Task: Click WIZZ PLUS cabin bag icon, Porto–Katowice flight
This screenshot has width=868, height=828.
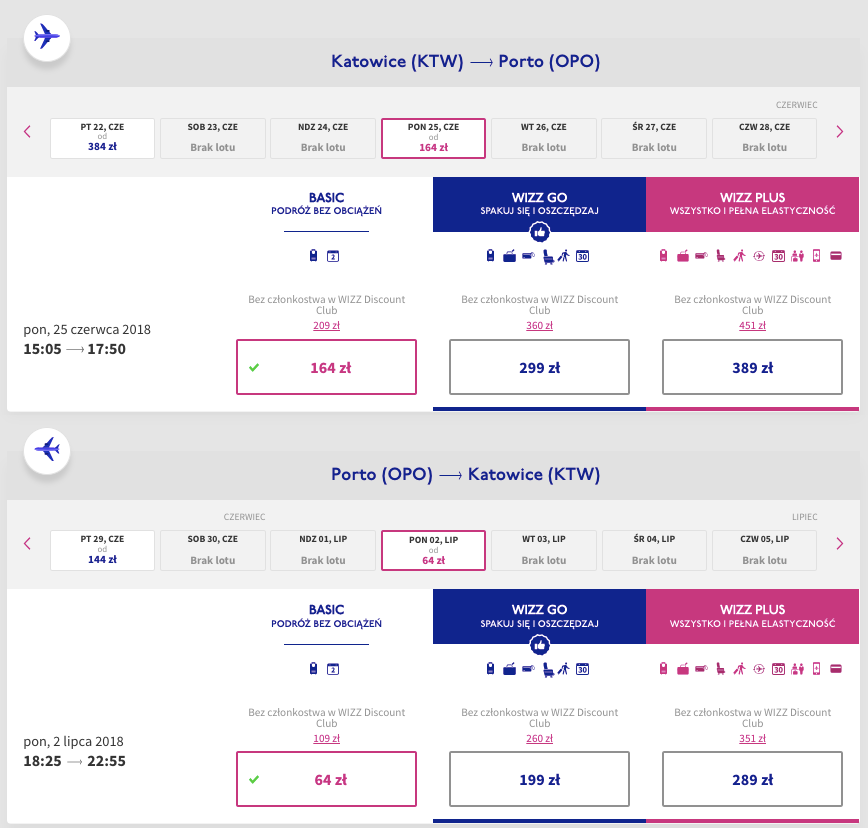Action: (x=663, y=669)
